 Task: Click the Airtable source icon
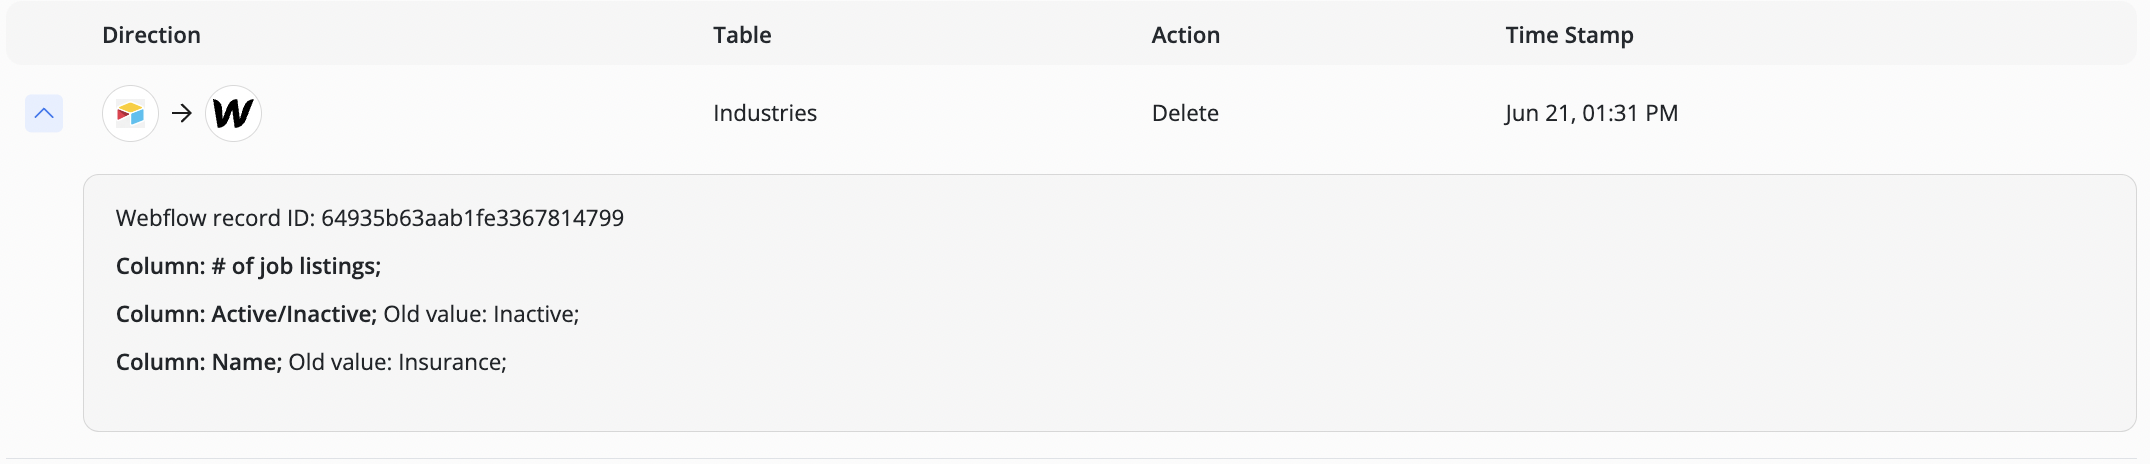(130, 113)
